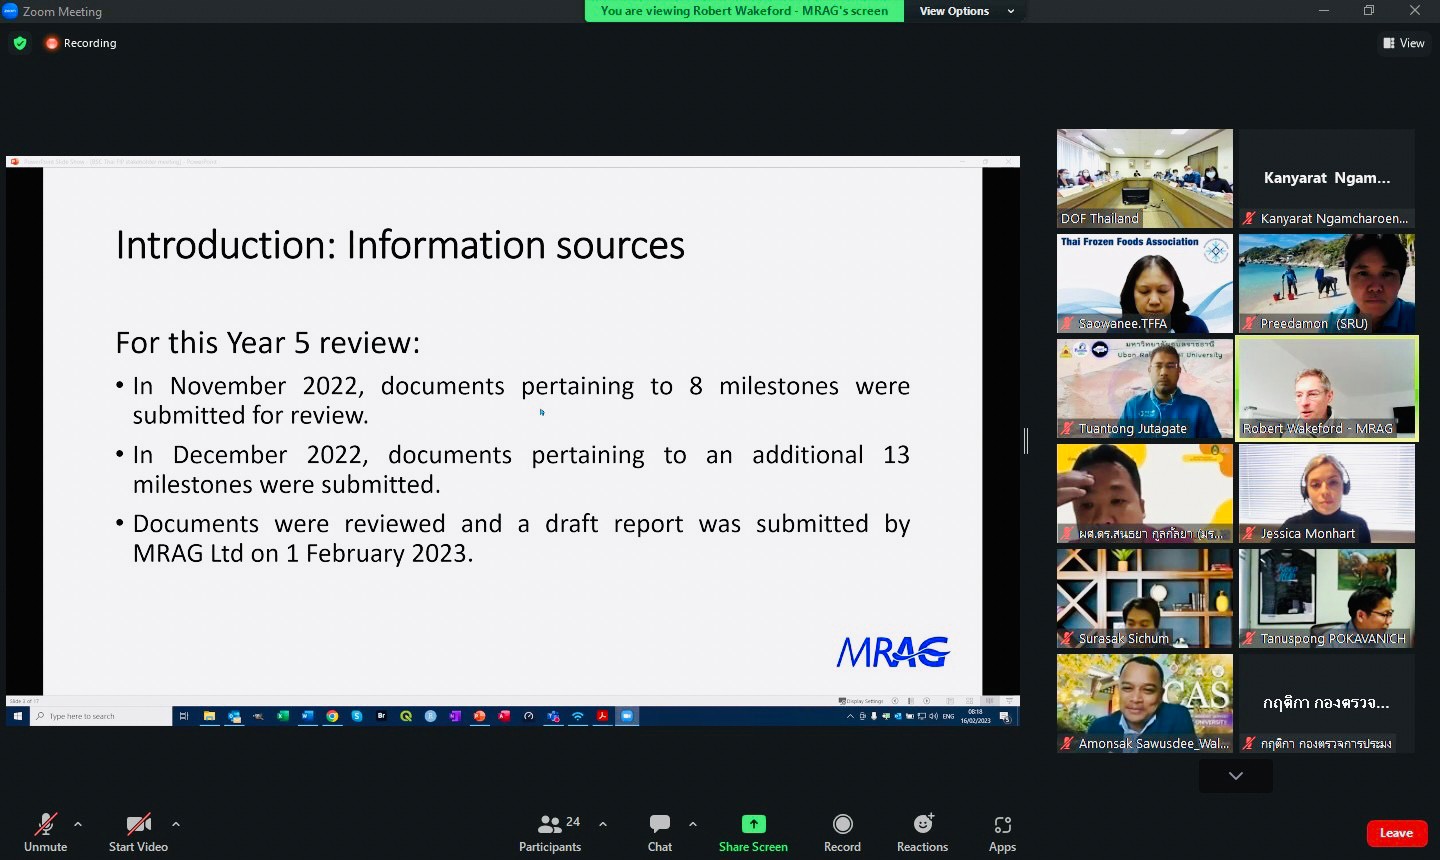Open the View Options dropdown
Image resolution: width=1440 pixels, height=860 pixels.
[x=966, y=11]
